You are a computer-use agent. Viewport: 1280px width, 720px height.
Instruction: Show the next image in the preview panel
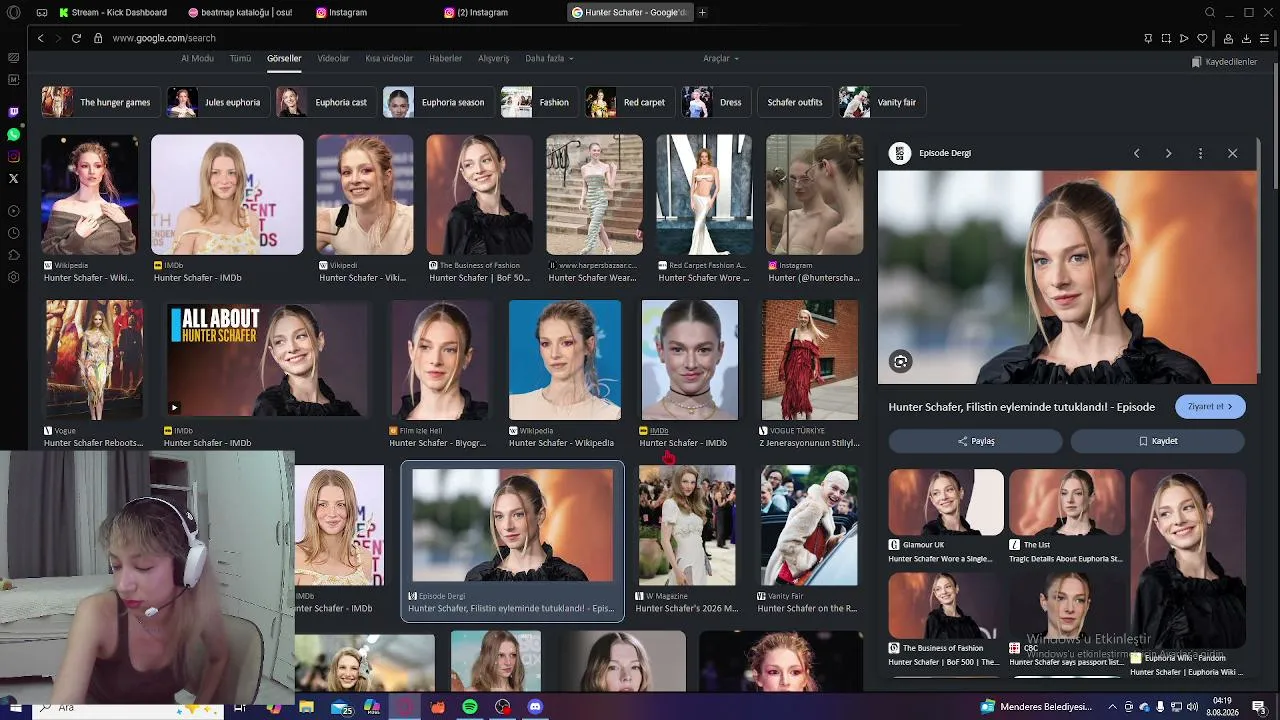(1168, 153)
